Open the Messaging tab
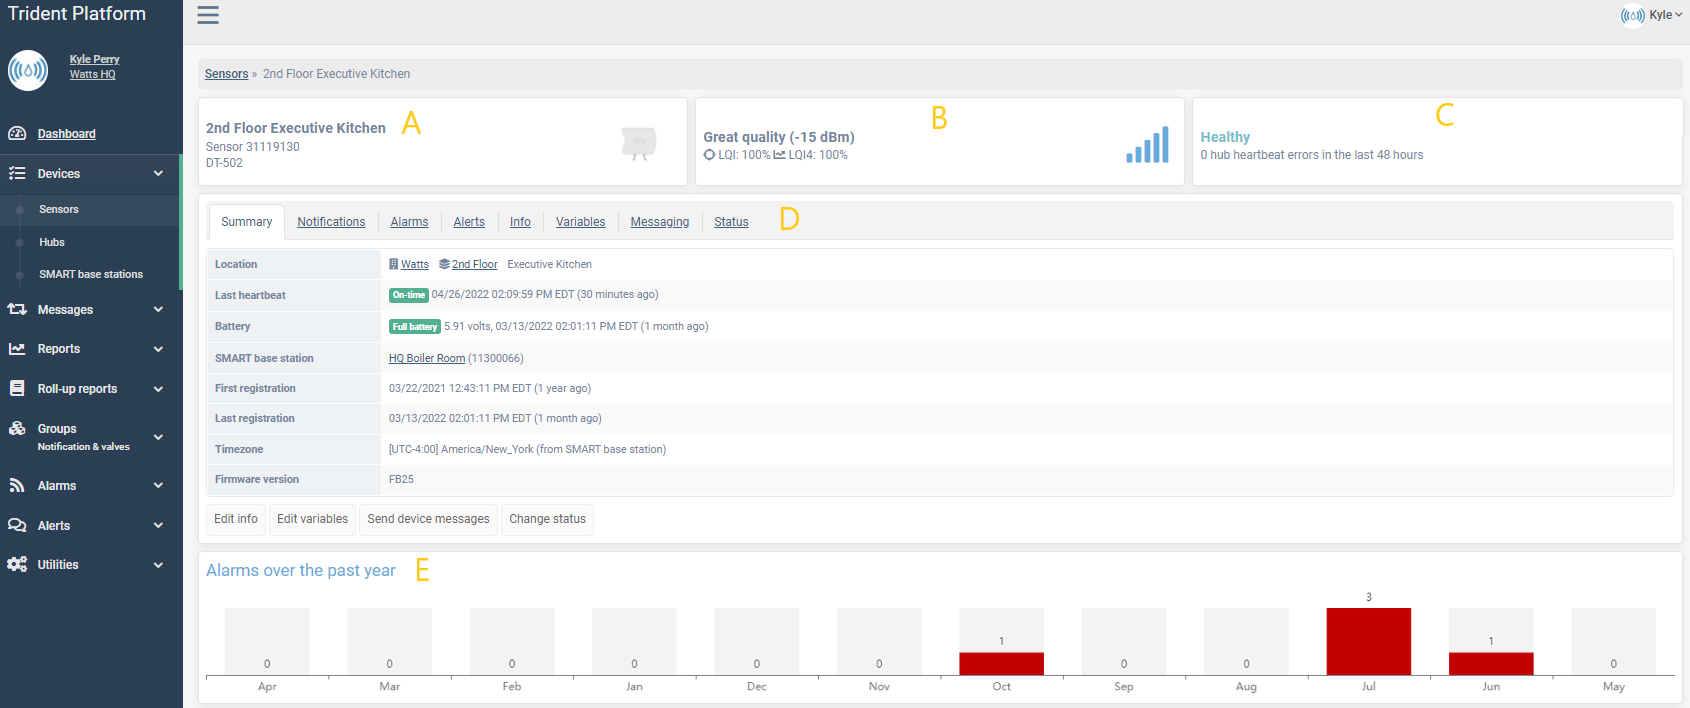The width and height of the screenshot is (1690, 708). coord(660,222)
